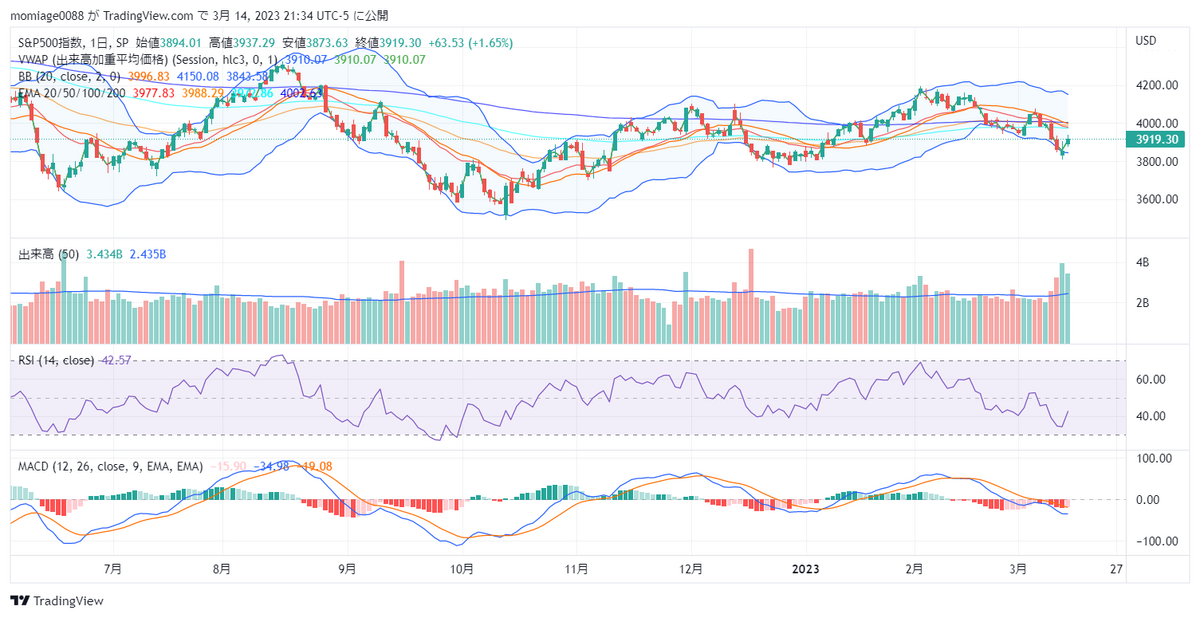Click the volume average value 2.435B
1200x618 pixels.
pyautogui.click(x=146, y=255)
